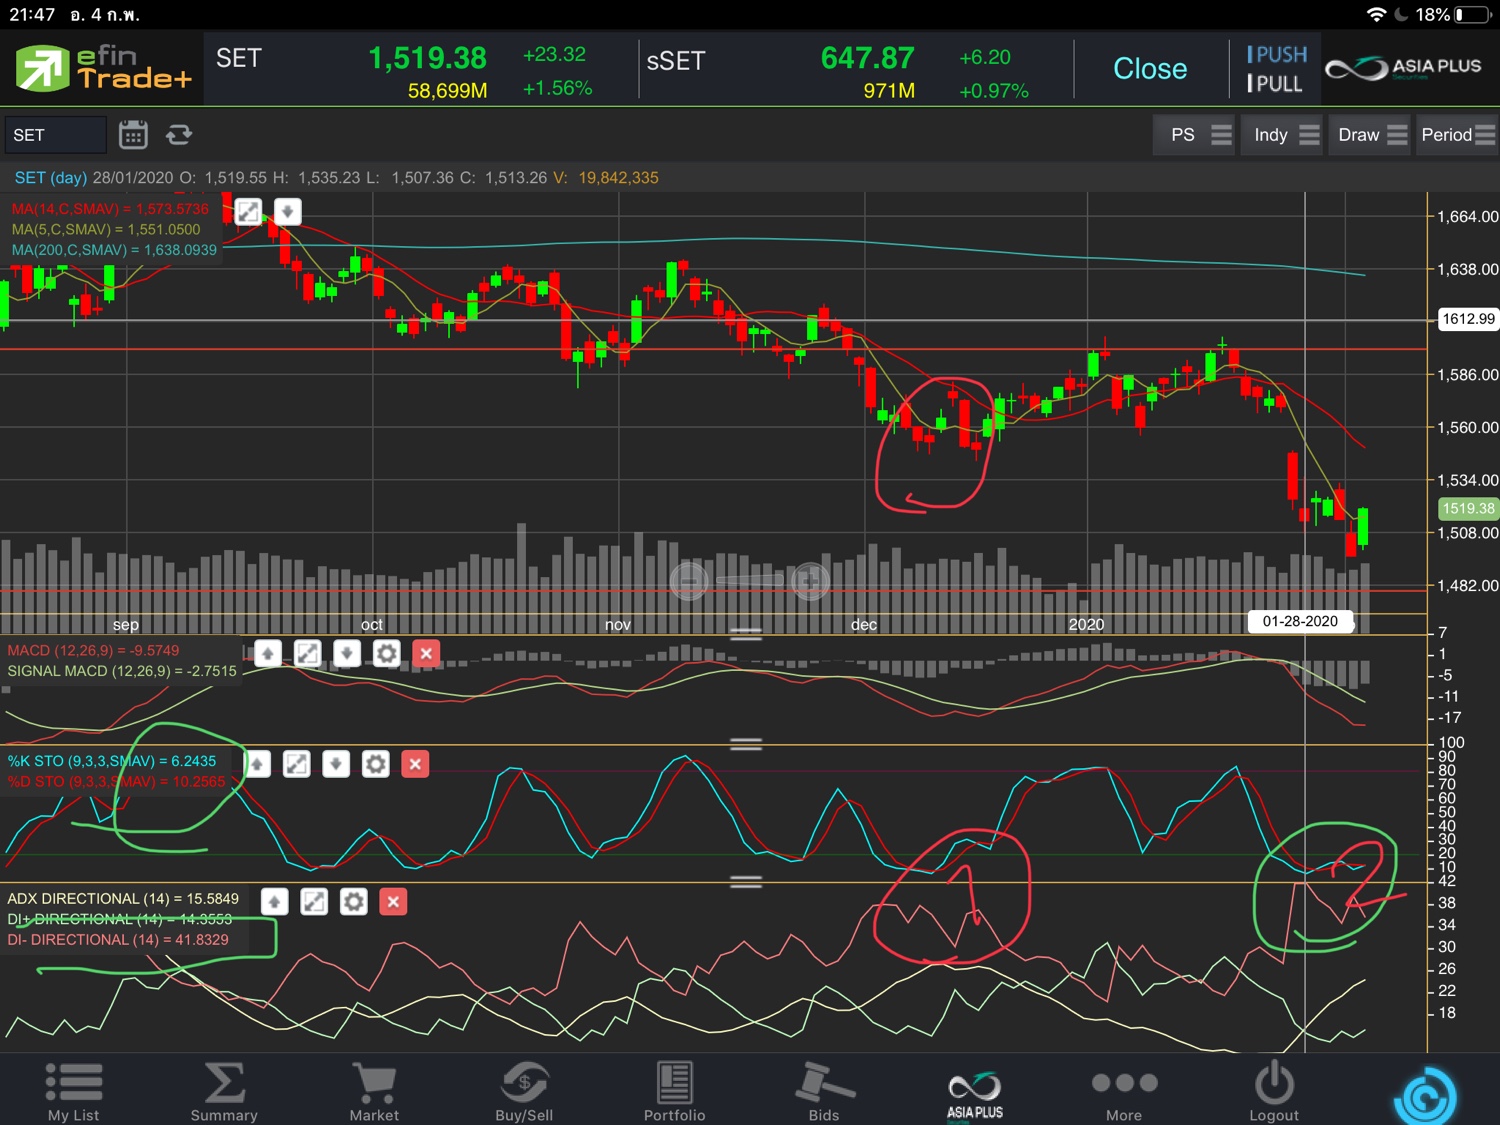Collapse the moving average legend arrow
The width and height of the screenshot is (1500, 1125).
[x=287, y=211]
